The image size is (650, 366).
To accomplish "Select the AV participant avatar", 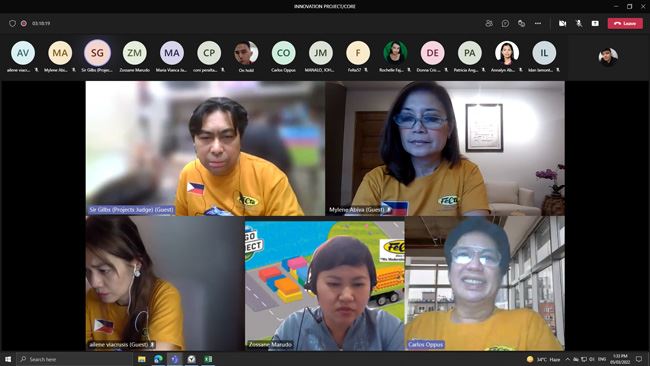I will tap(23, 53).
